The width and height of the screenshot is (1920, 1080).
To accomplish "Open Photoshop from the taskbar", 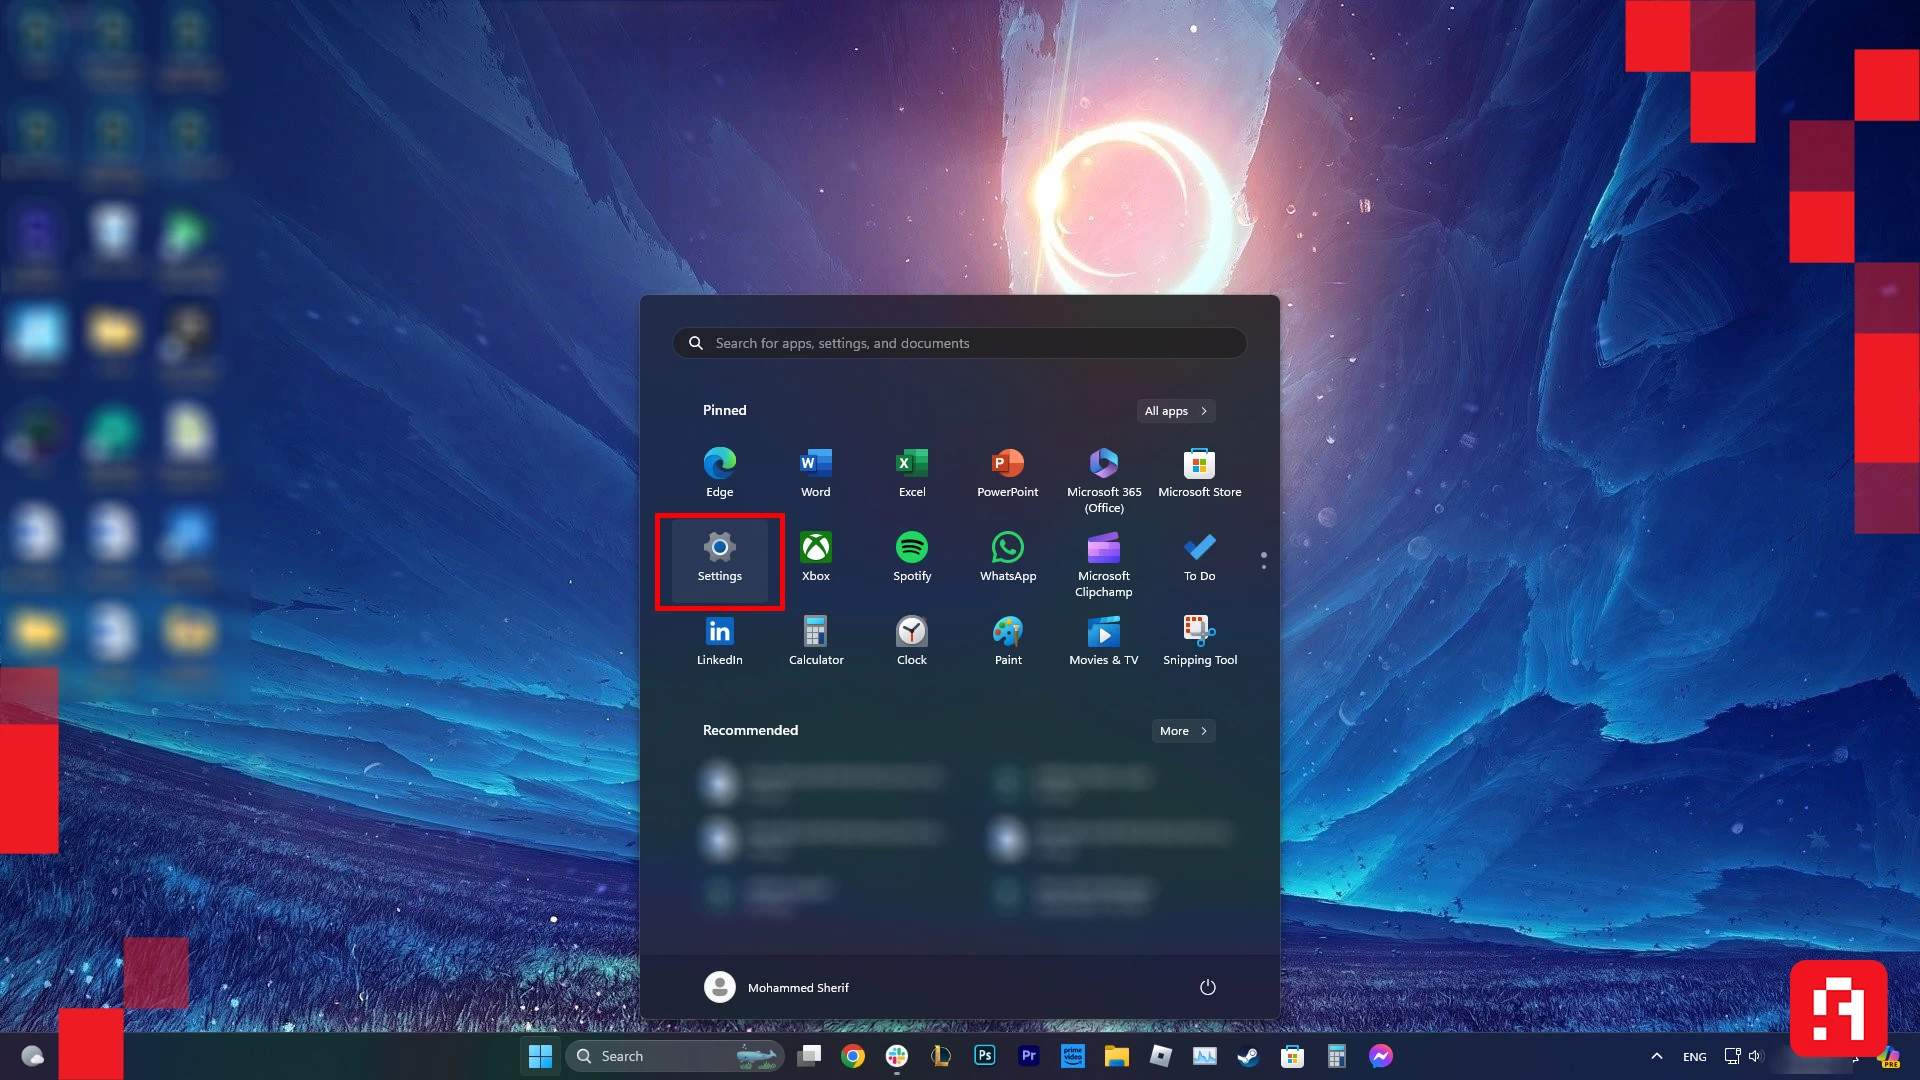I will pos(985,1056).
